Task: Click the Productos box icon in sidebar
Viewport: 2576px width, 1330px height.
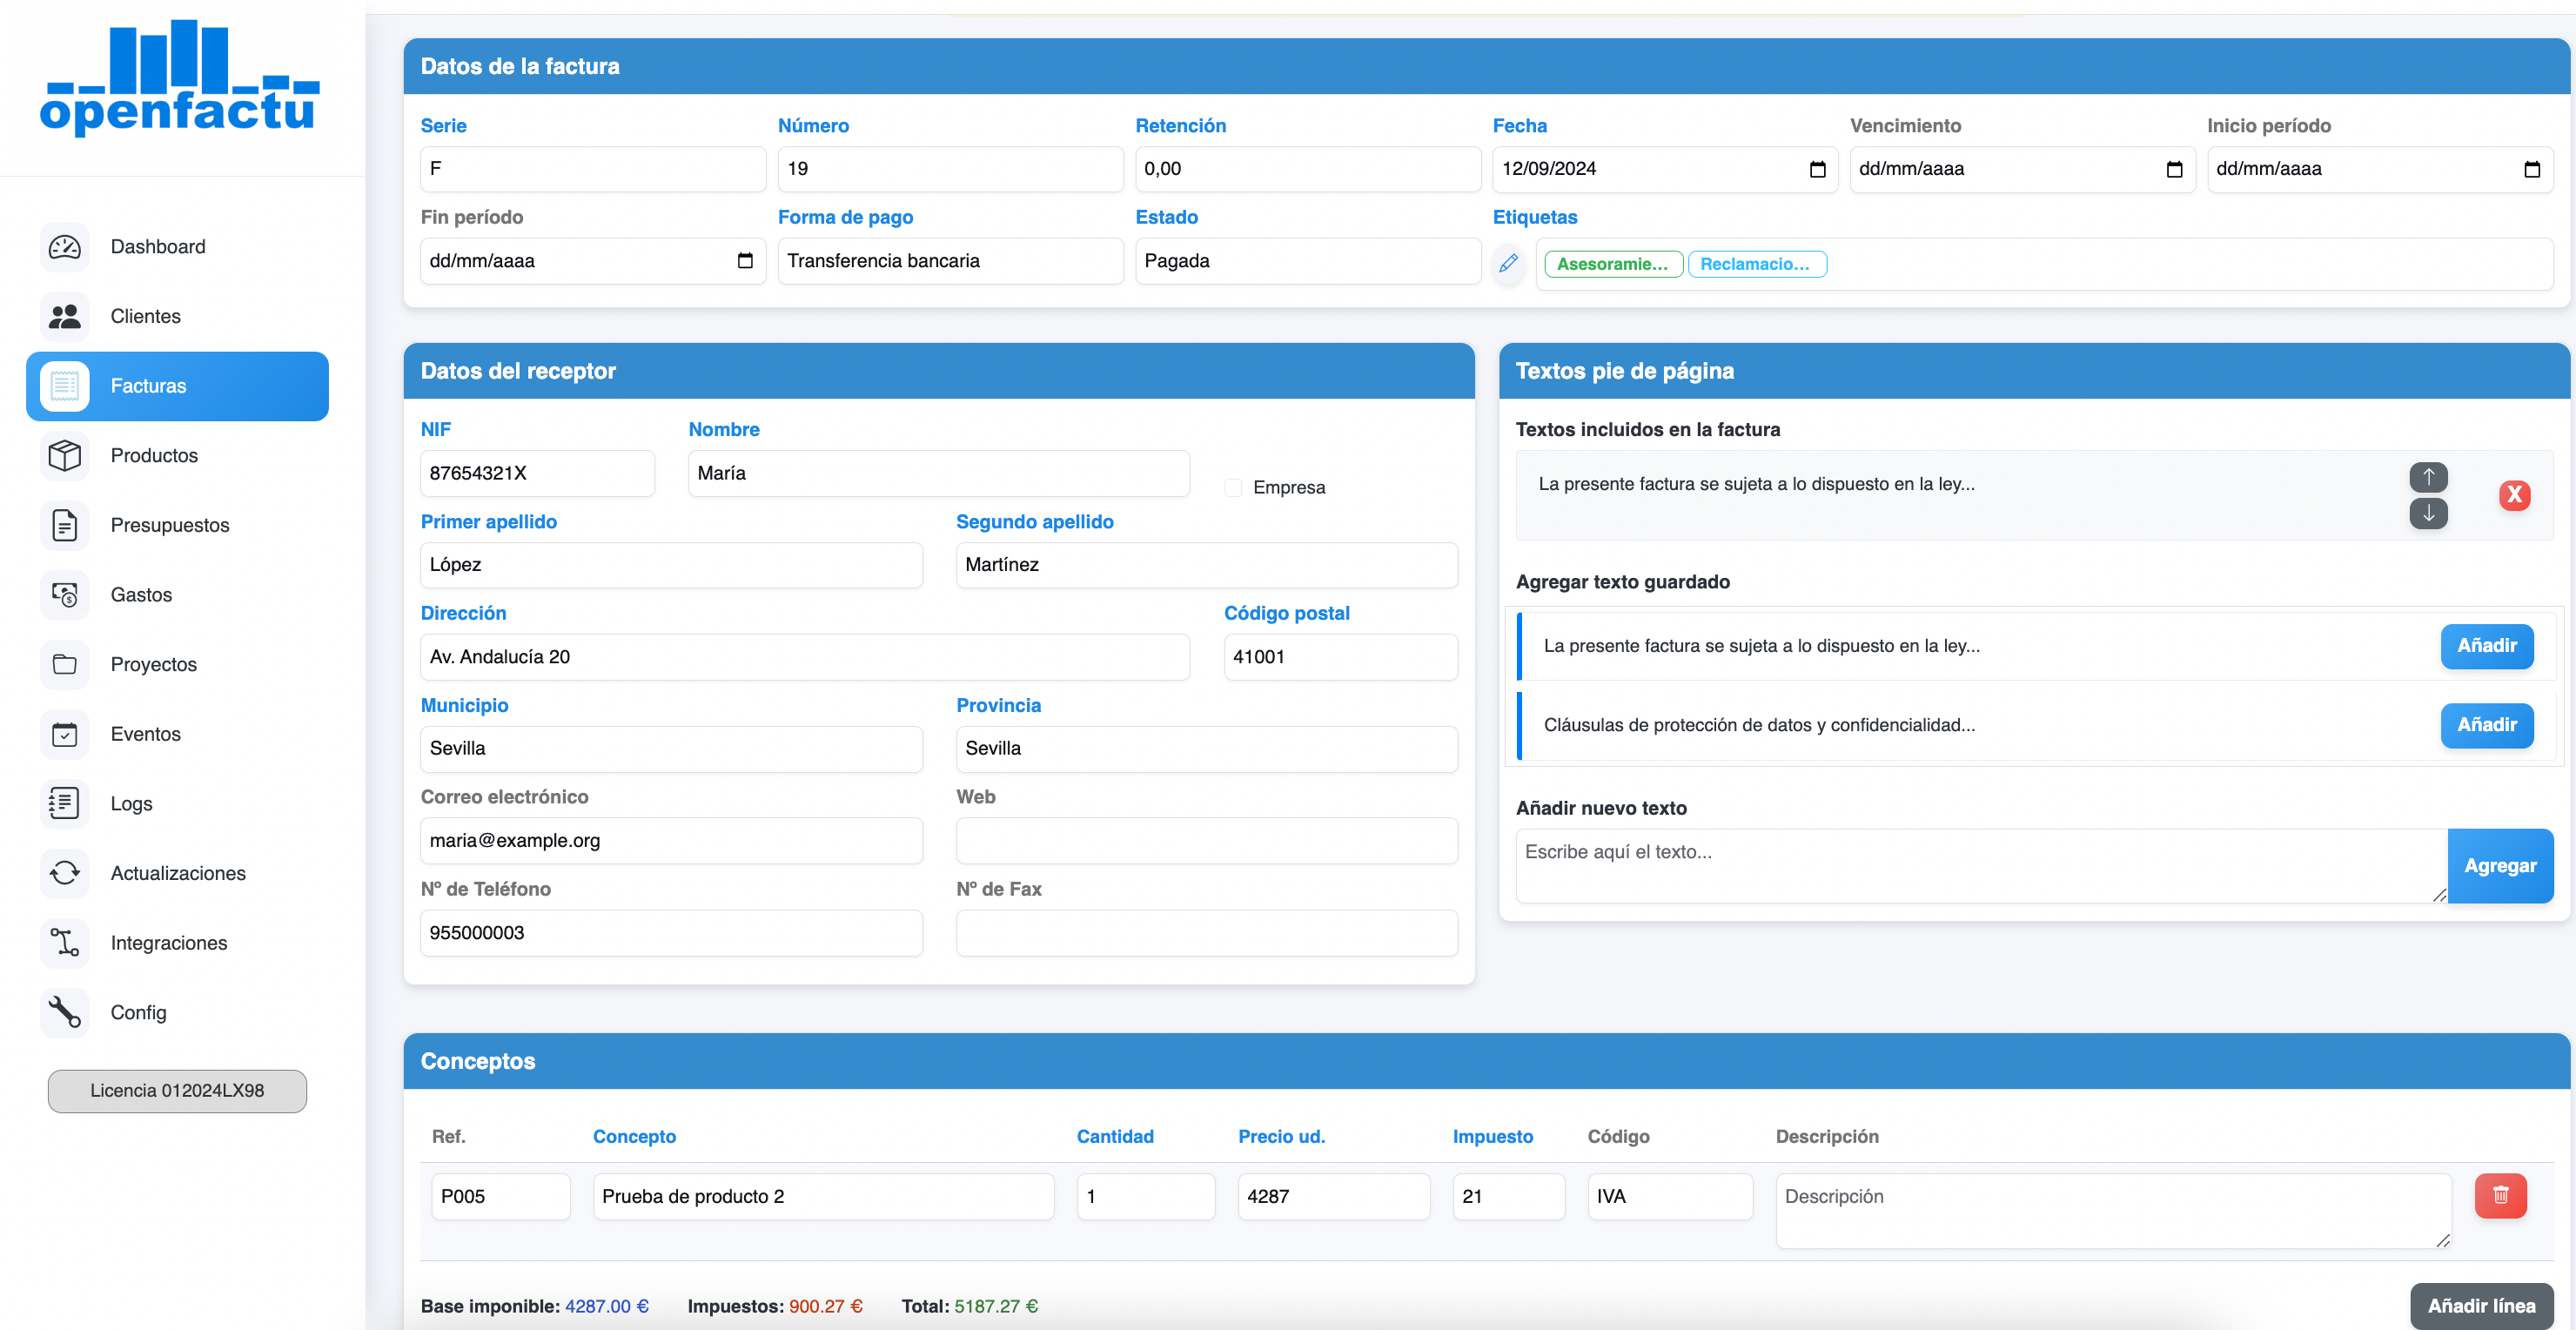Action: click(65, 455)
